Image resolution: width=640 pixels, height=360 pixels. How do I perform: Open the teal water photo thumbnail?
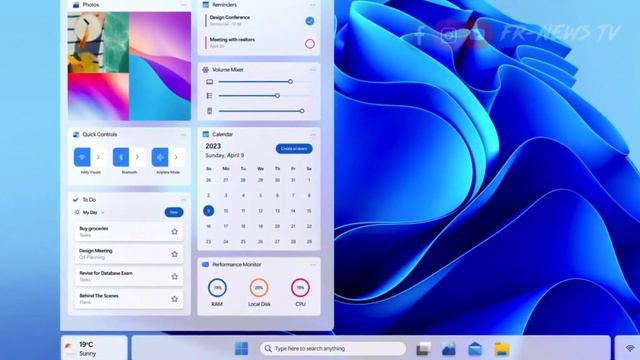115,42
